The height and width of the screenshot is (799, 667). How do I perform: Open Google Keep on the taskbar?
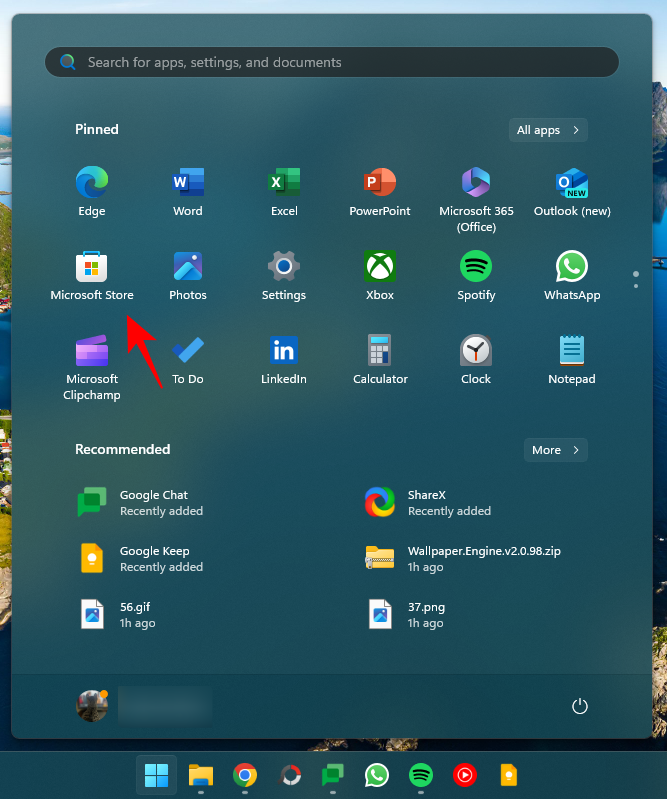509,776
